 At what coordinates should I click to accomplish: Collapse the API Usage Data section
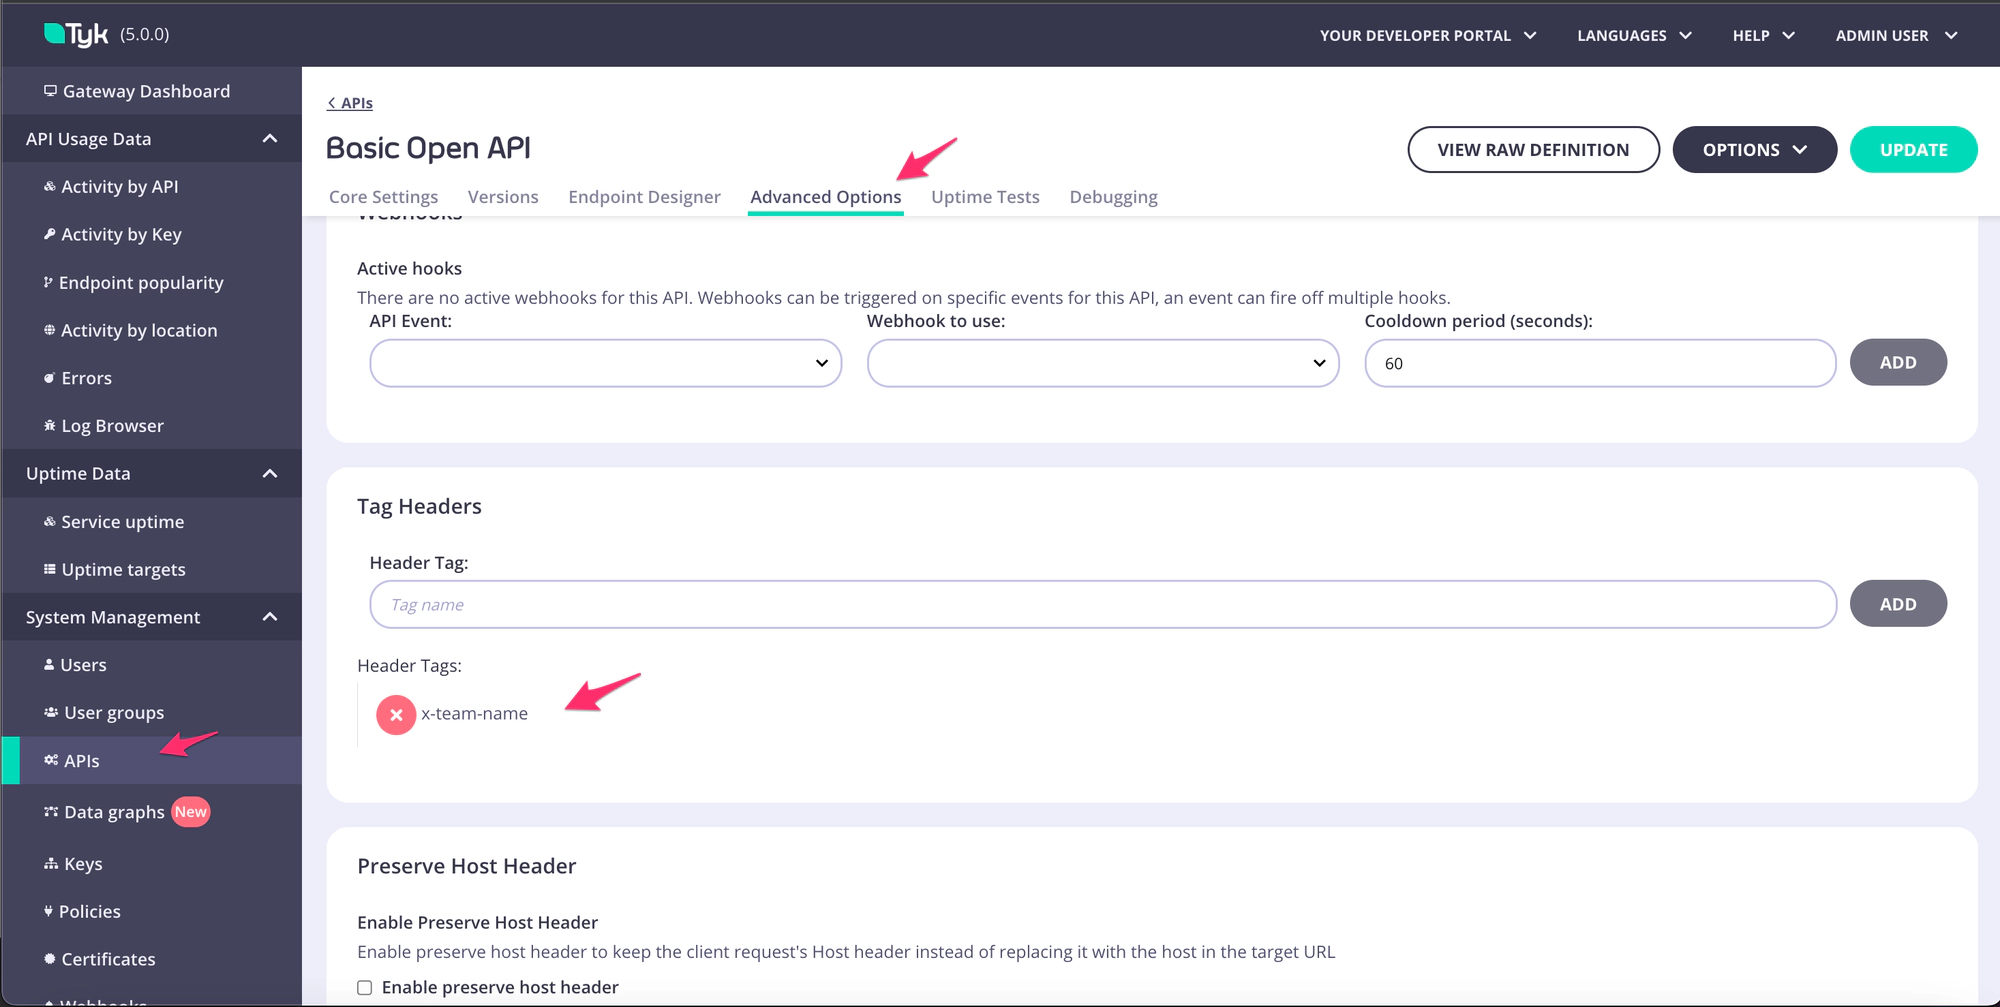click(269, 139)
